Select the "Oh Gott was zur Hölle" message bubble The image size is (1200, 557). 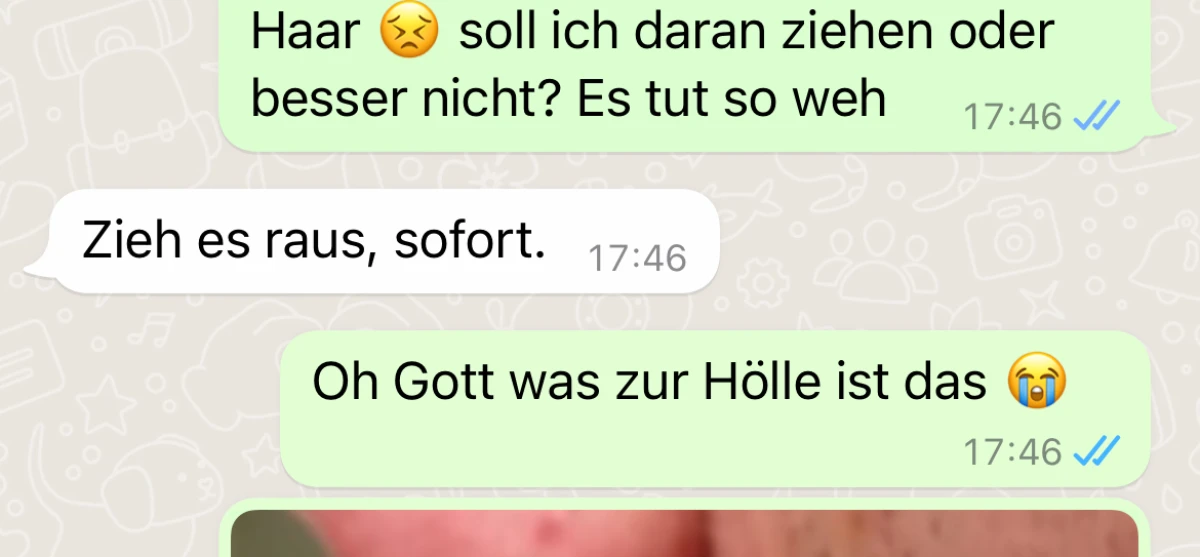[x=715, y=409]
